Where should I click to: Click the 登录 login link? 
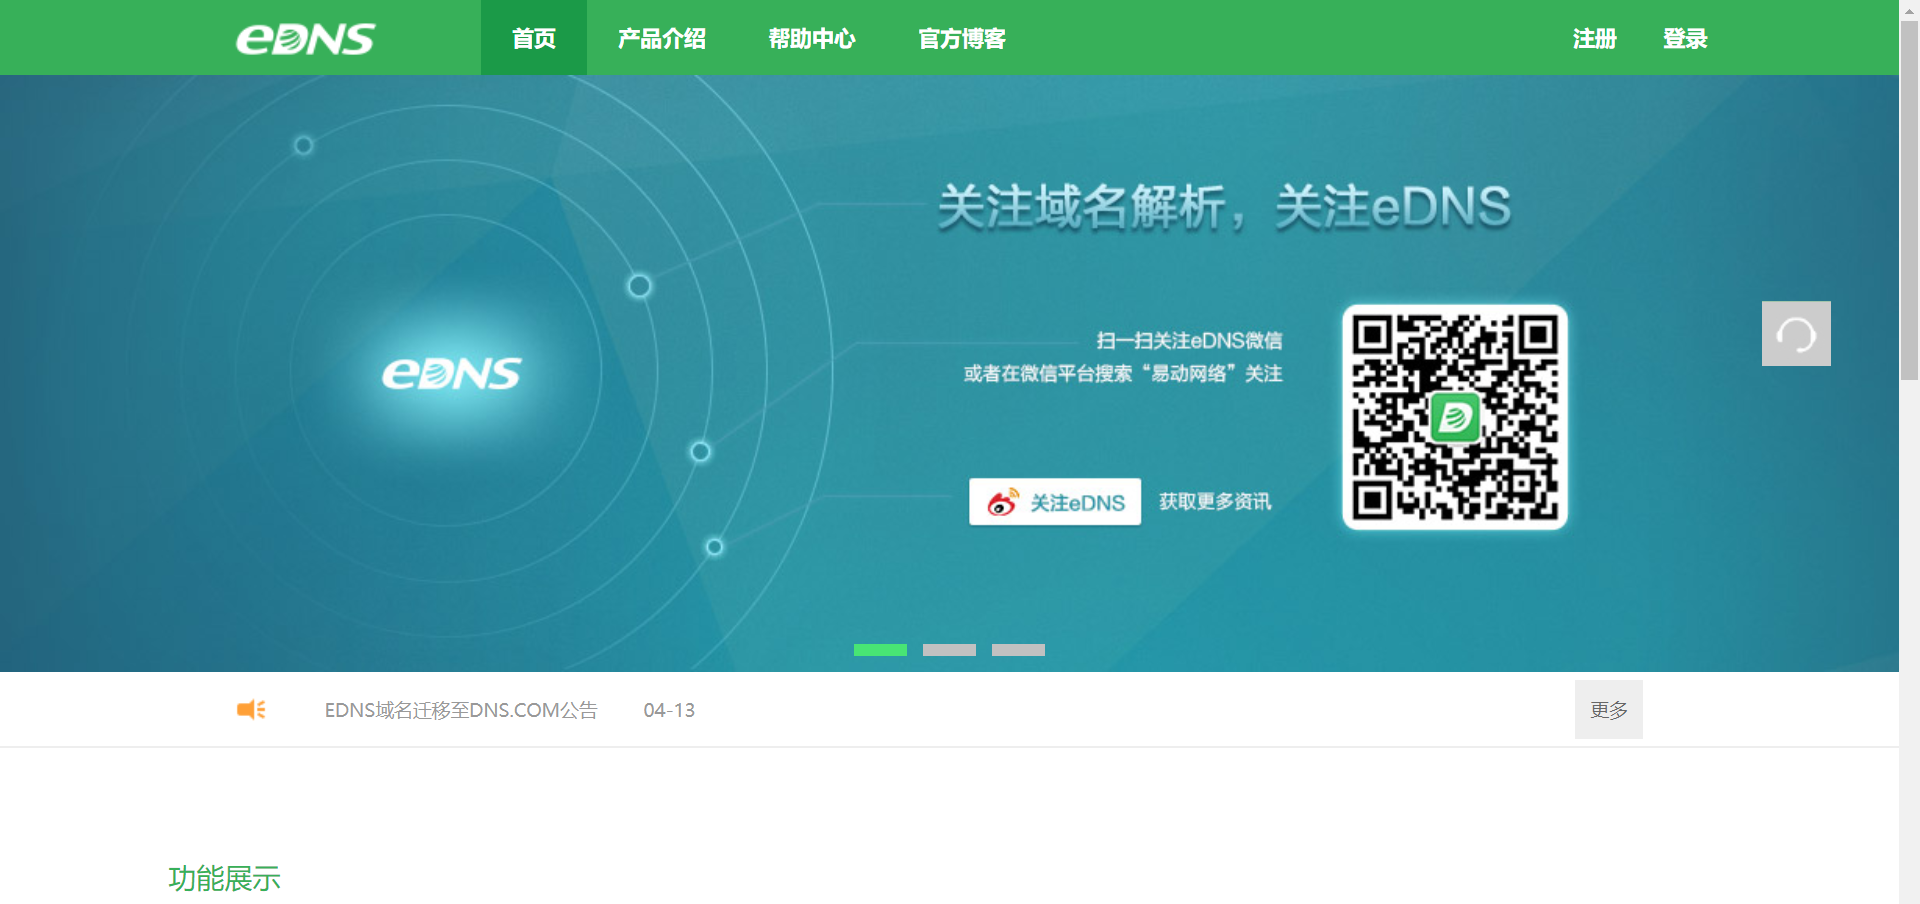coord(1685,38)
